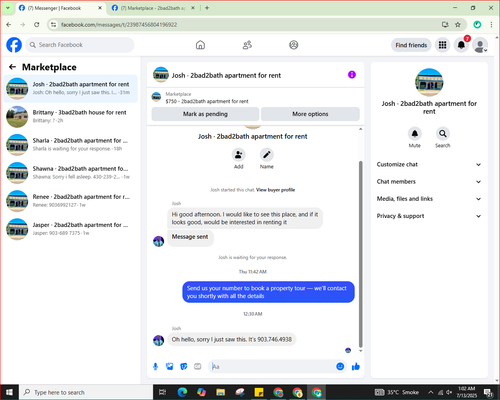The height and width of the screenshot is (400, 500).
Task: Expand Customize chat section
Action: 429,164
